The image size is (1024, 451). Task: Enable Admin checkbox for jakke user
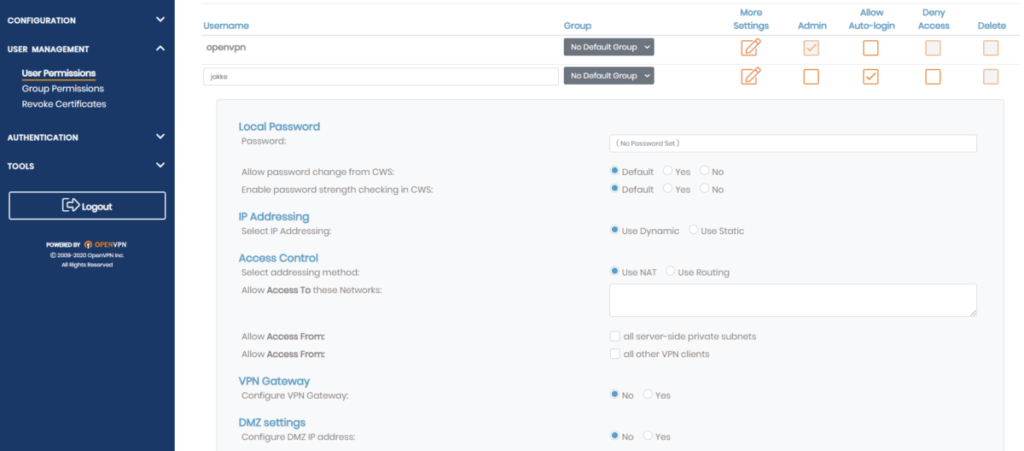click(x=811, y=77)
